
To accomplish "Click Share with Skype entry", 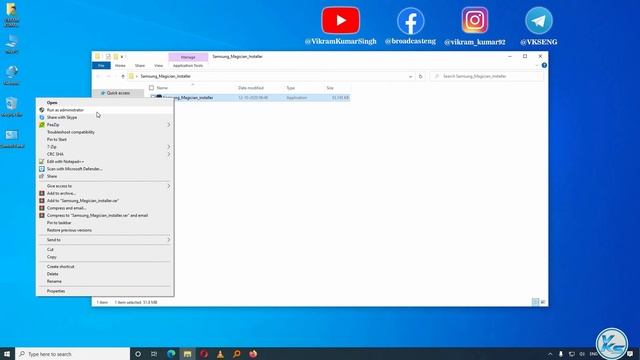I will click(62, 117).
